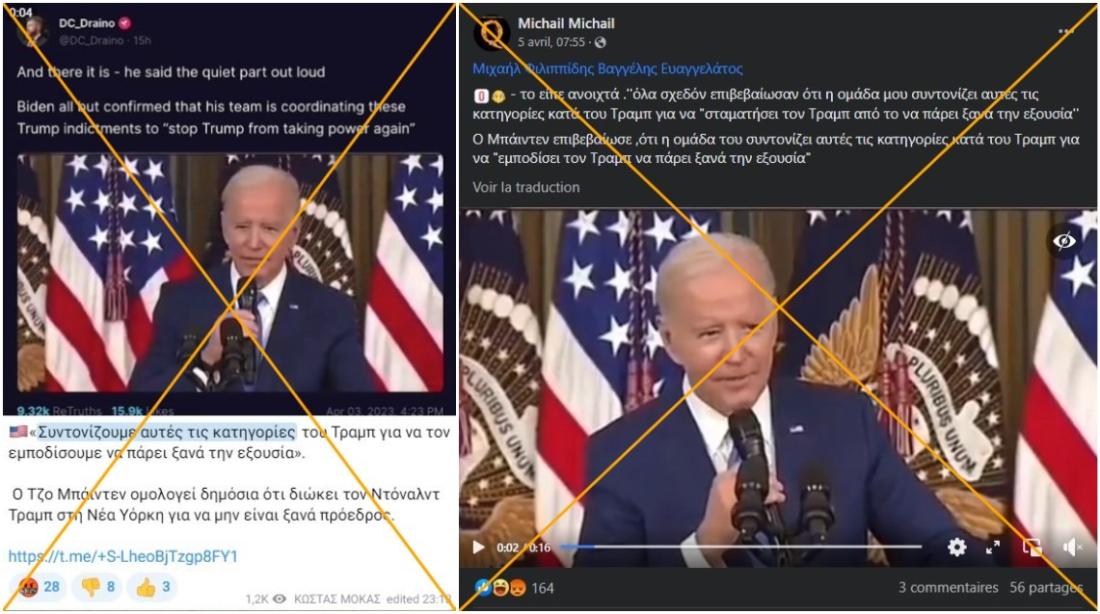Play the Facebook video

tap(478, 547)
